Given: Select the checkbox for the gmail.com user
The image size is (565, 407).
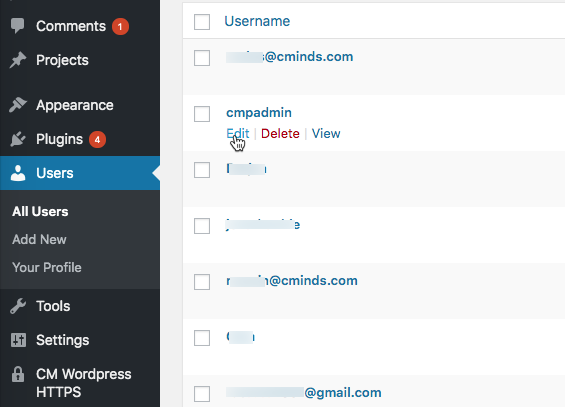Looking at the screenshot, I should pyautogui.click(x=202, y=394).
